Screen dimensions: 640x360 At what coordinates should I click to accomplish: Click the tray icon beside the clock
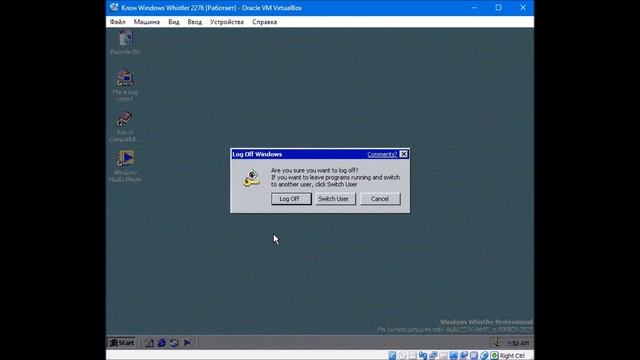[x=496, y=343]
